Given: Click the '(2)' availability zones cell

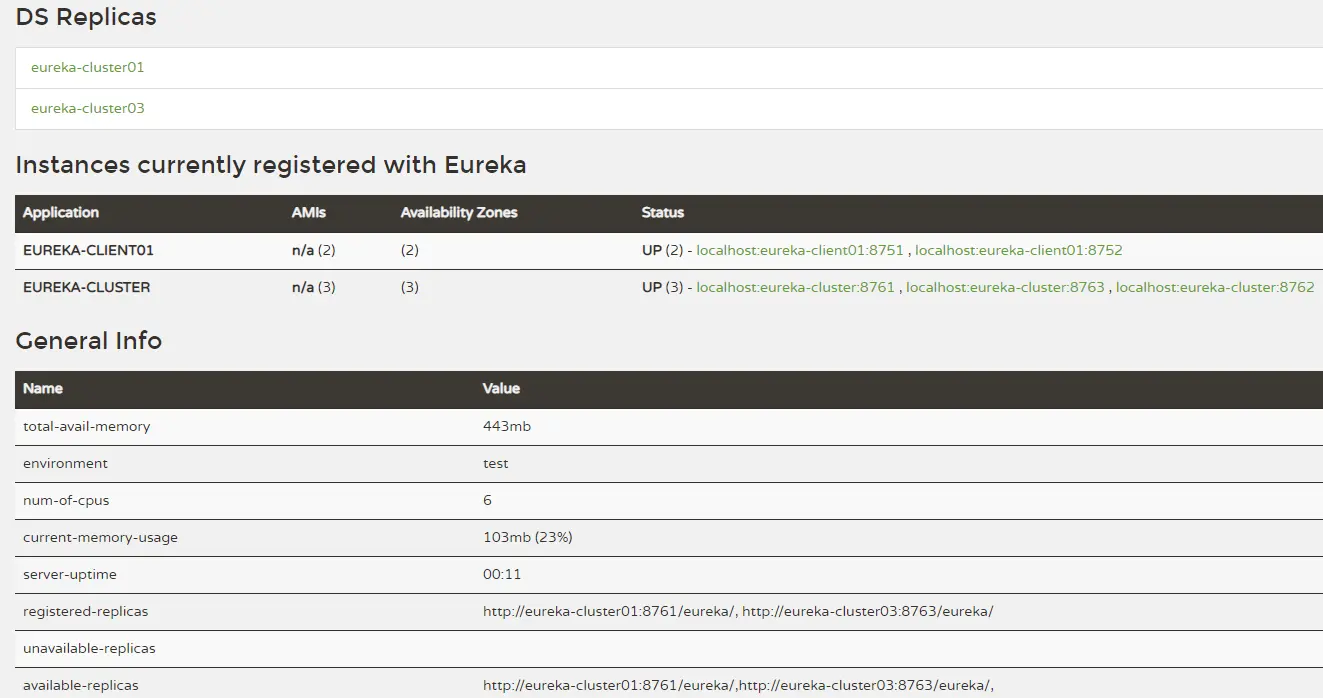Looking at the screenshot, I should point(410,250).
